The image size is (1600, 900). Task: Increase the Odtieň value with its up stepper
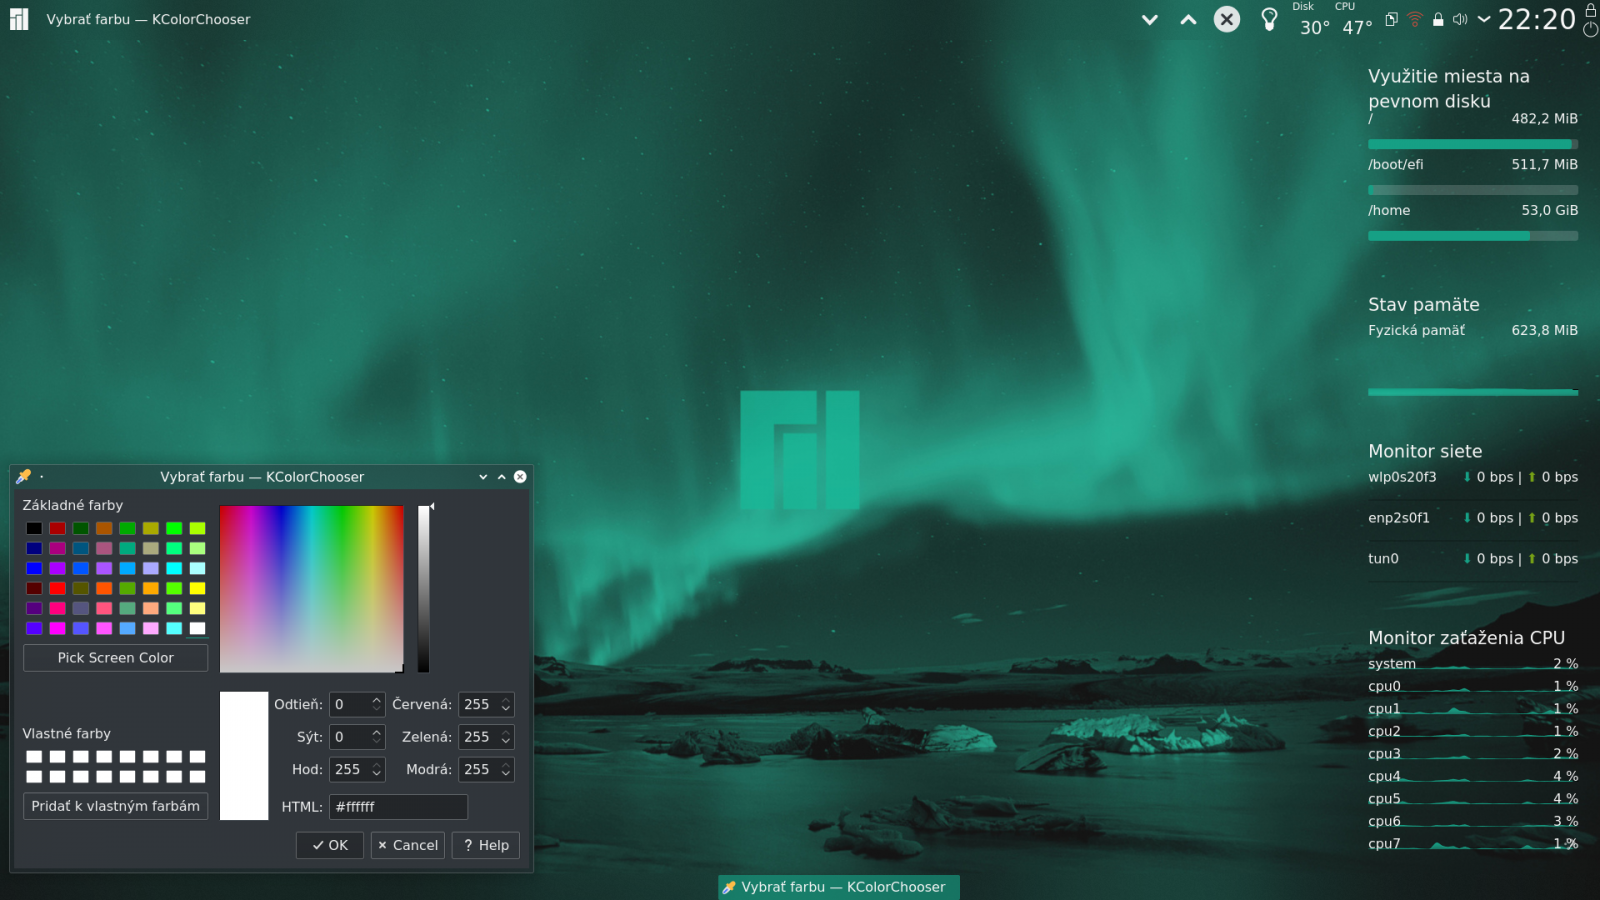click(374, 698)
